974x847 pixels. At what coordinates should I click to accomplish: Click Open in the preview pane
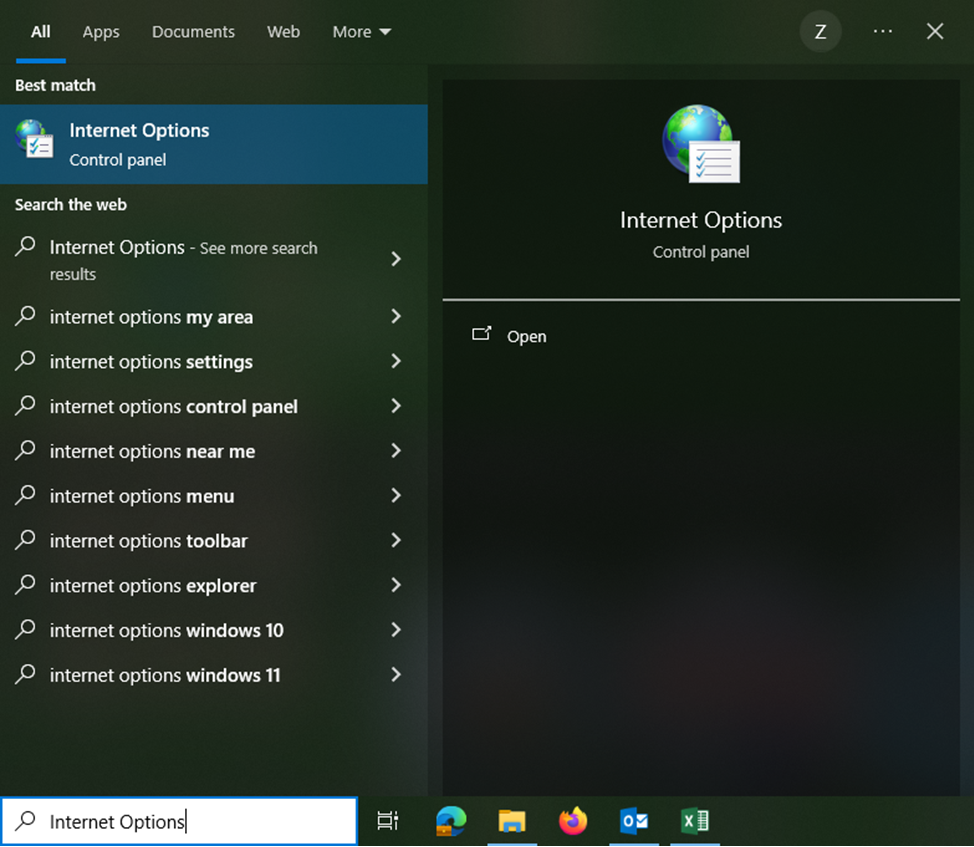tap(526, 336)
